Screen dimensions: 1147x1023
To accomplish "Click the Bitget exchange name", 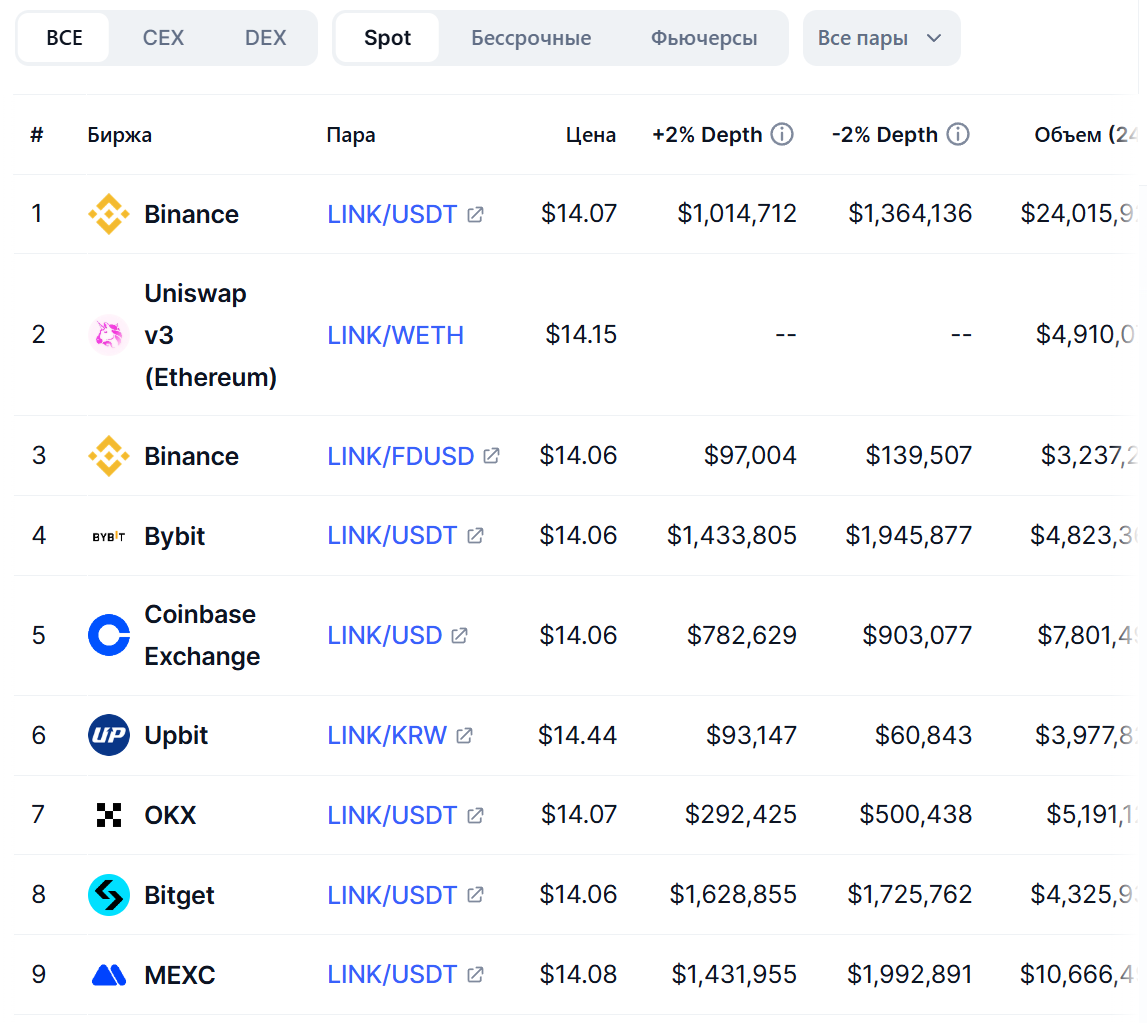I will click(179, 895).
